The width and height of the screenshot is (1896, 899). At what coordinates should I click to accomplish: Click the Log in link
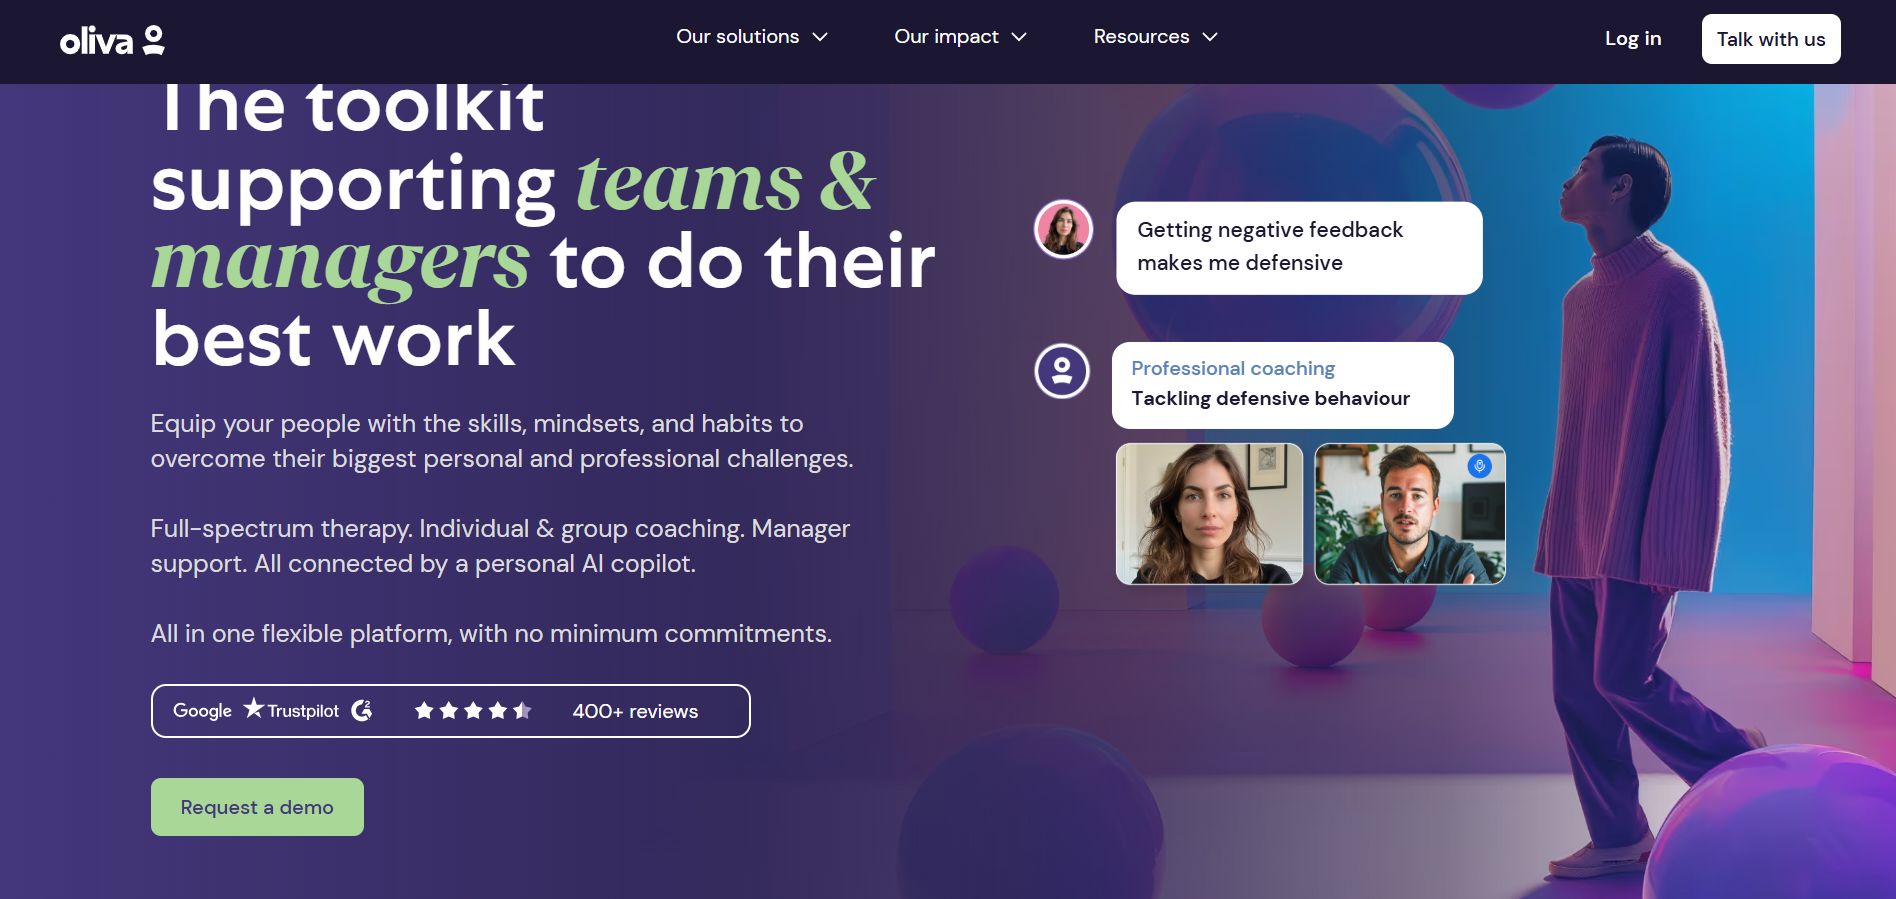tap(1633, 39)
